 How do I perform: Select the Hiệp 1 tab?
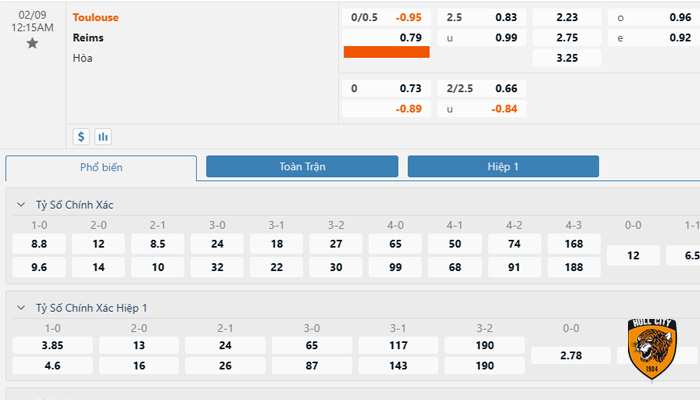(503, 167)
